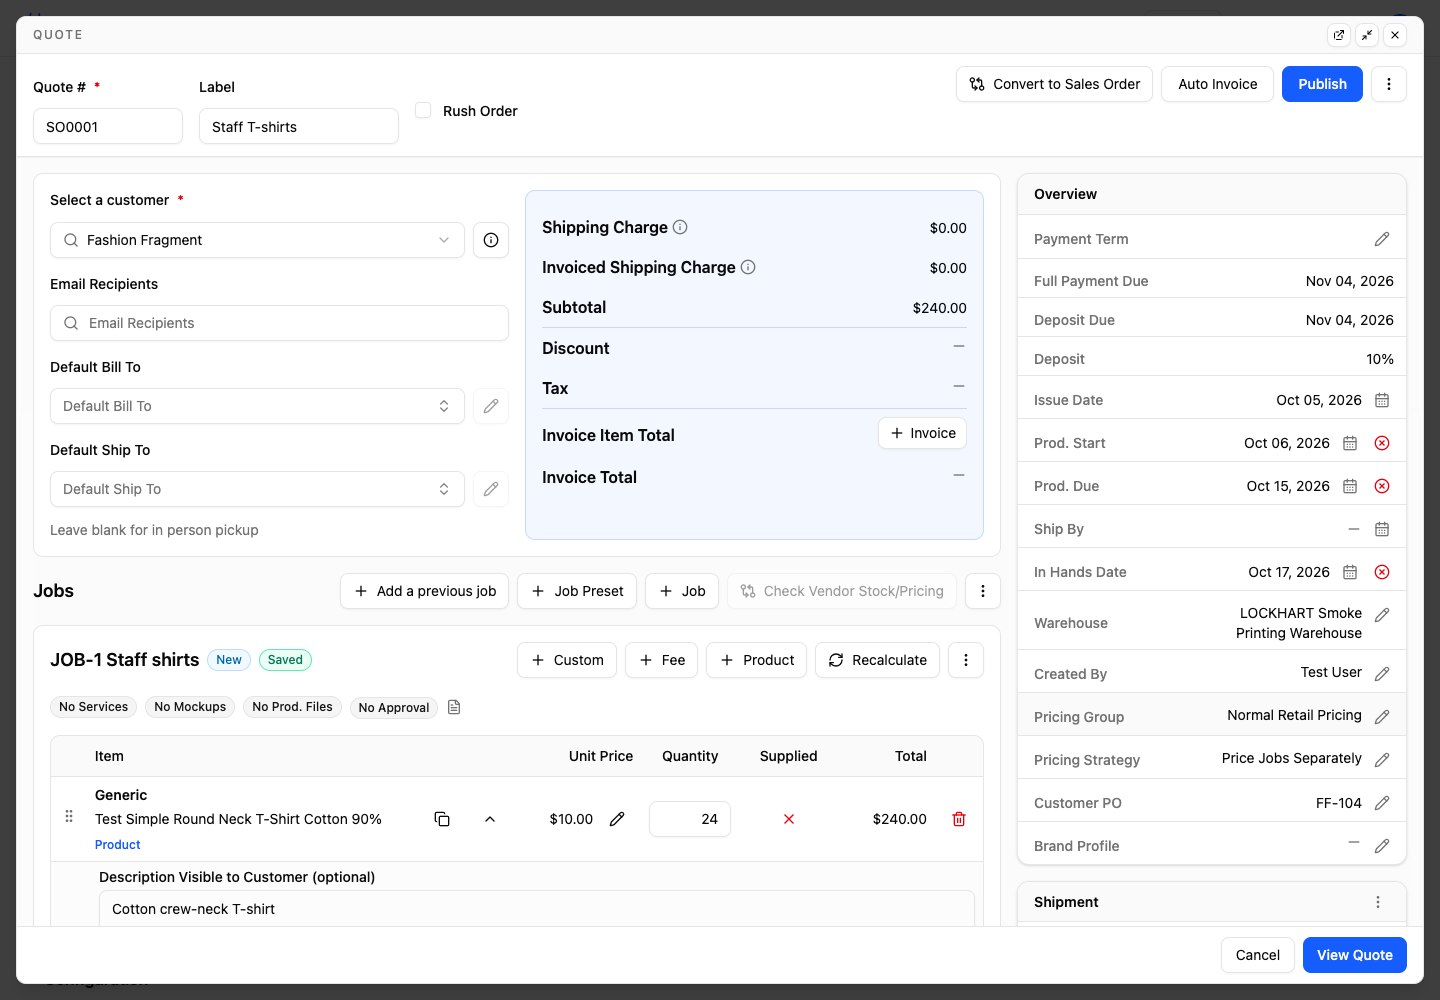1440x1000 pixels.
Task: Open Jobs section more options menu
Action: click(x=983, y=591)
